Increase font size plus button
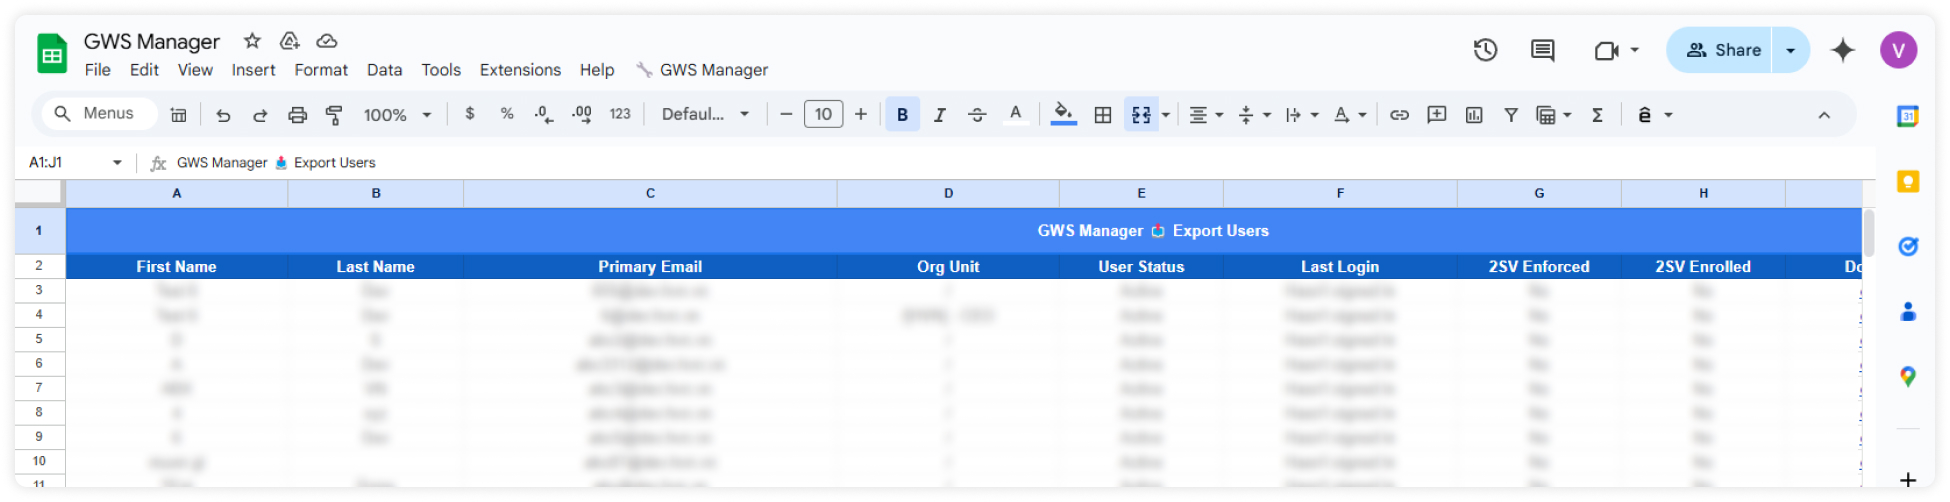 pyautogui.click(x=861, y=114)
